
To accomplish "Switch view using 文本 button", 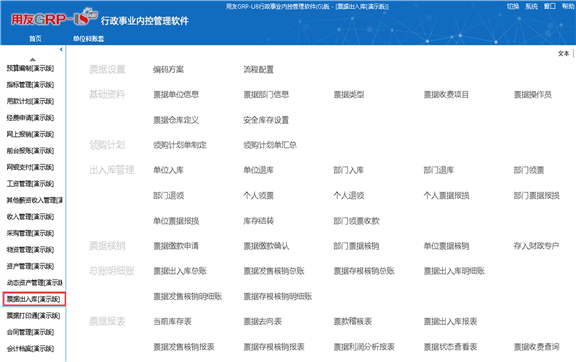I will click(x=564, y=54).
